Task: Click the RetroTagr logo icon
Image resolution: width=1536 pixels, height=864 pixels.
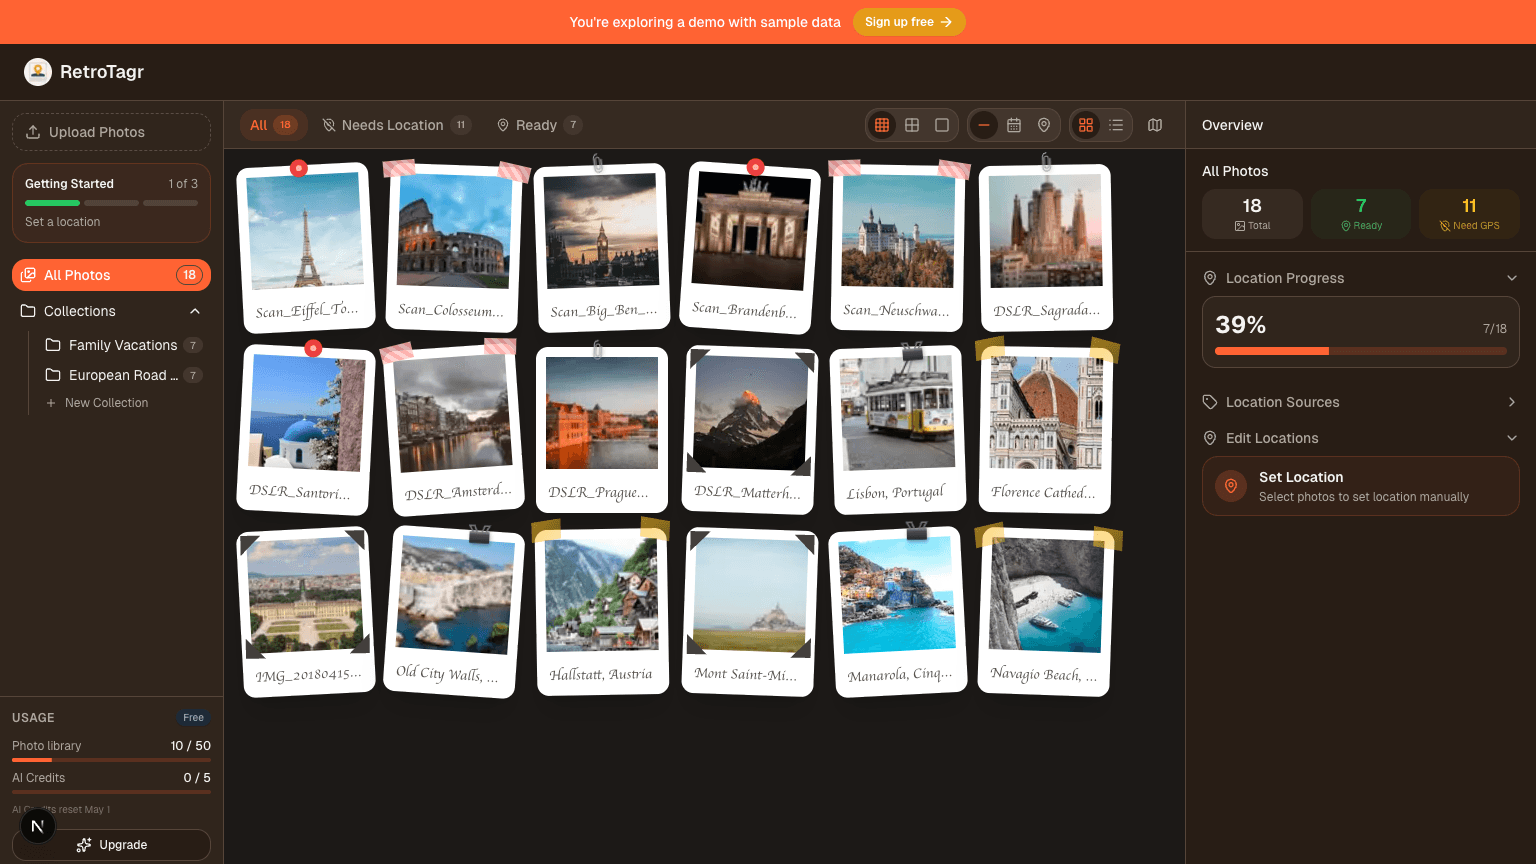Action: 38,72
